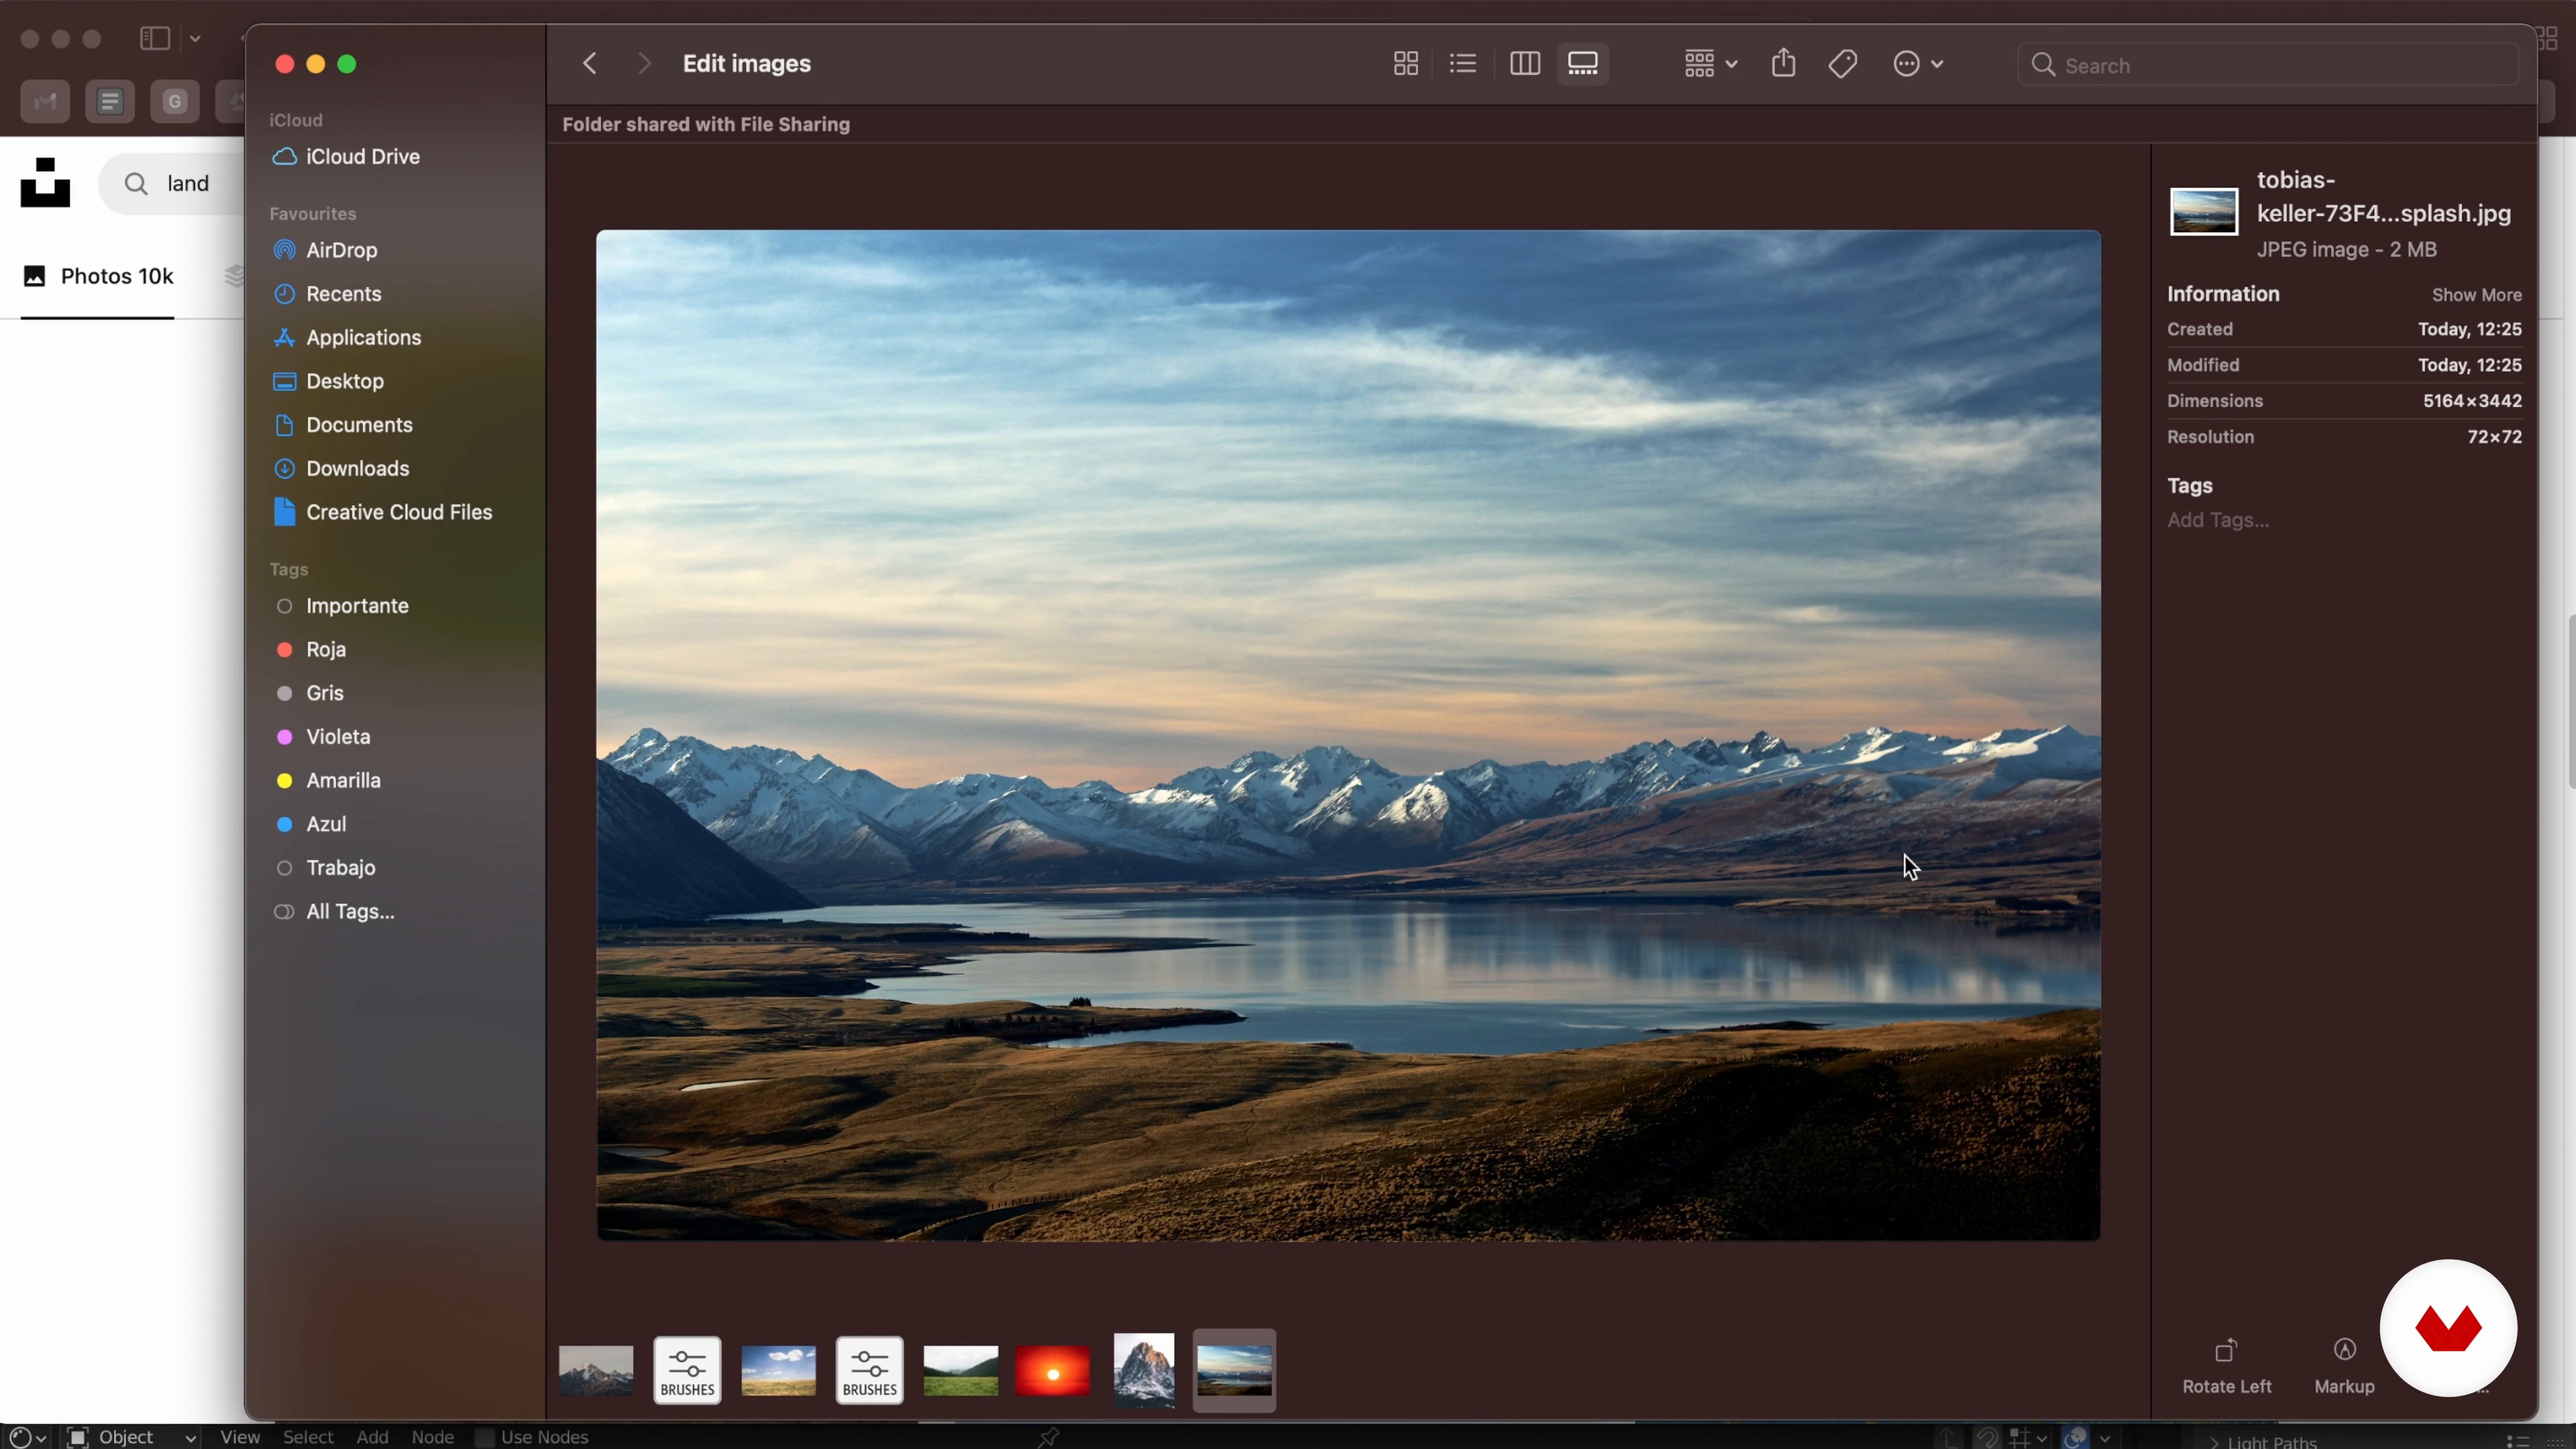The height and width of the screenshot is (1449, 2576).
Task: Click the Google Docs bookmark in browser
Action: (x=110, y=101)
